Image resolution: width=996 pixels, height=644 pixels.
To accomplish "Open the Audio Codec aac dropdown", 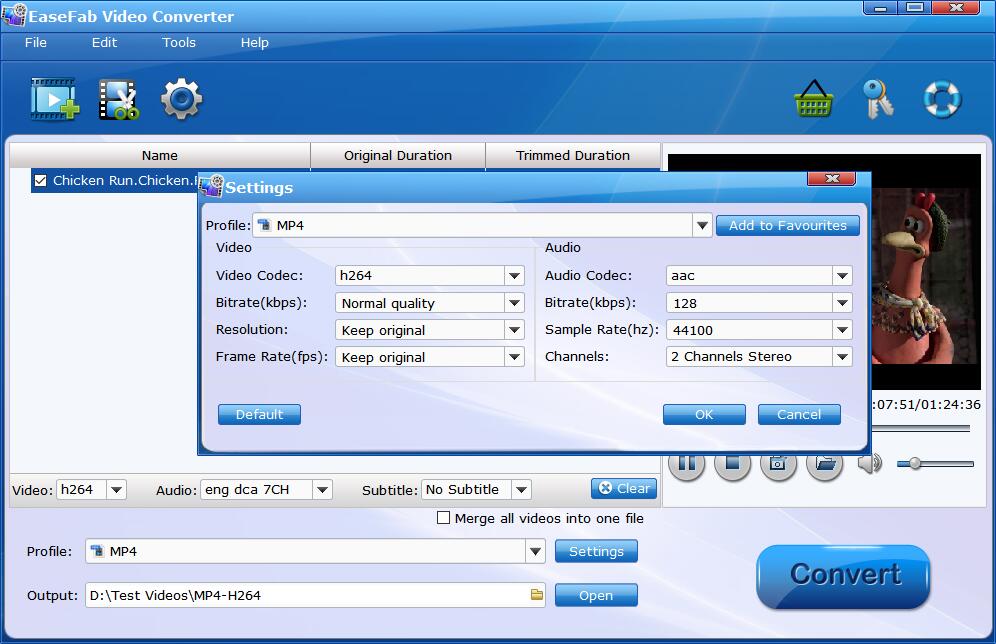I will pyautogui.click(x=842, y=276).
